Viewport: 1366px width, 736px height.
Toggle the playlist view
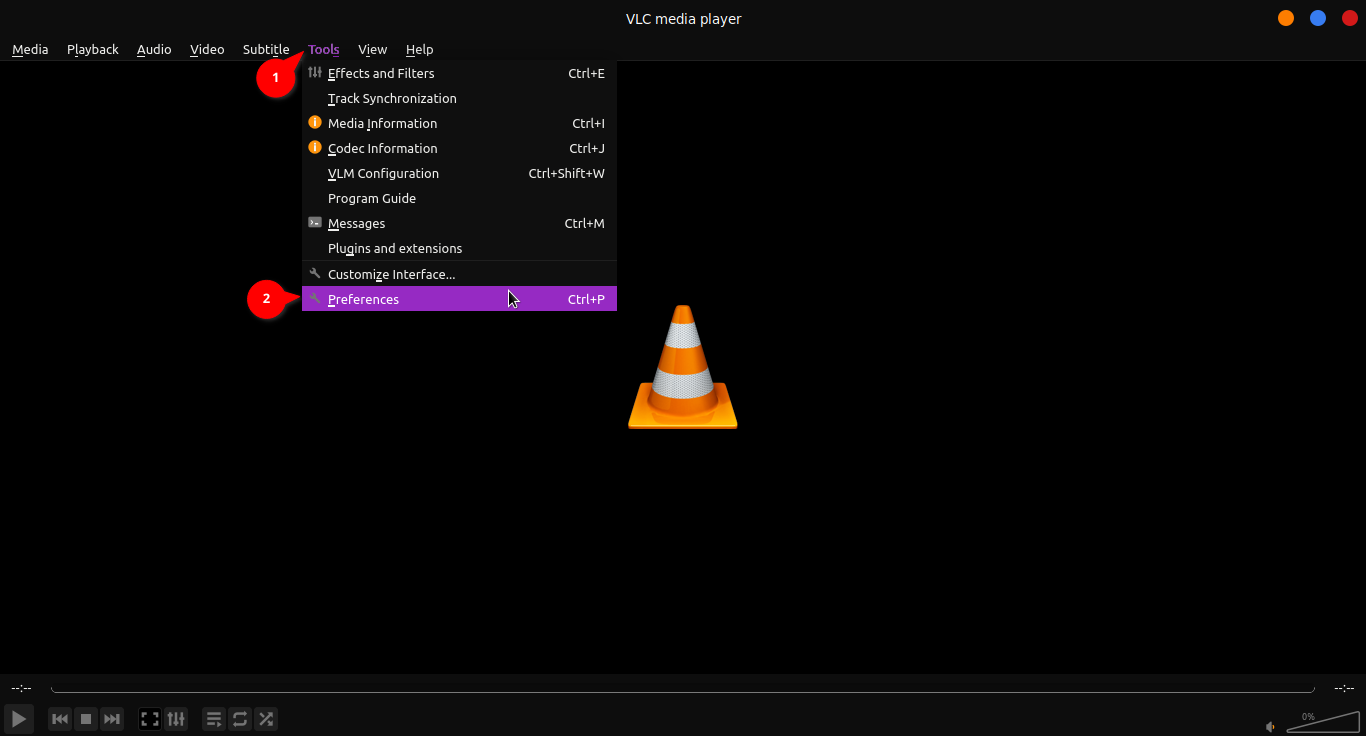click(214, 718)
